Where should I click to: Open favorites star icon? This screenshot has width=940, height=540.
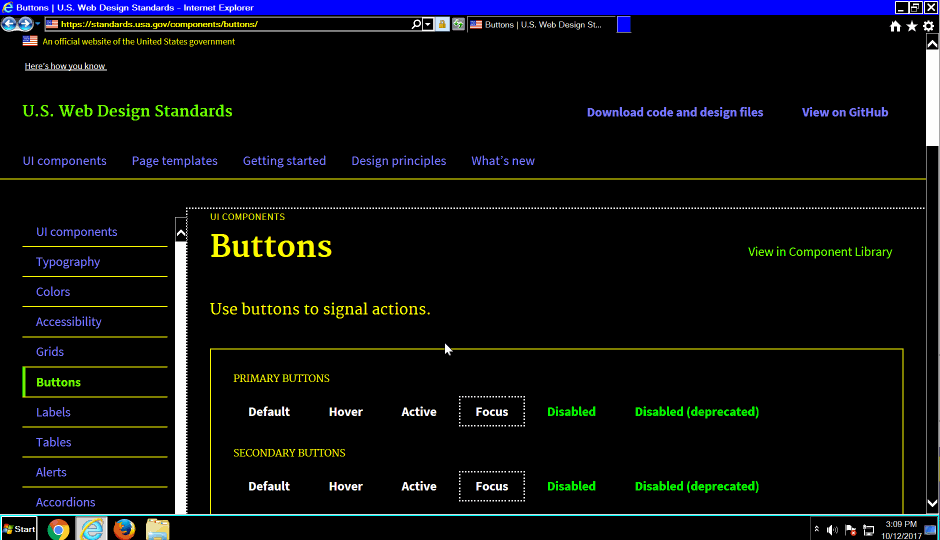click(x=912, y=26)
